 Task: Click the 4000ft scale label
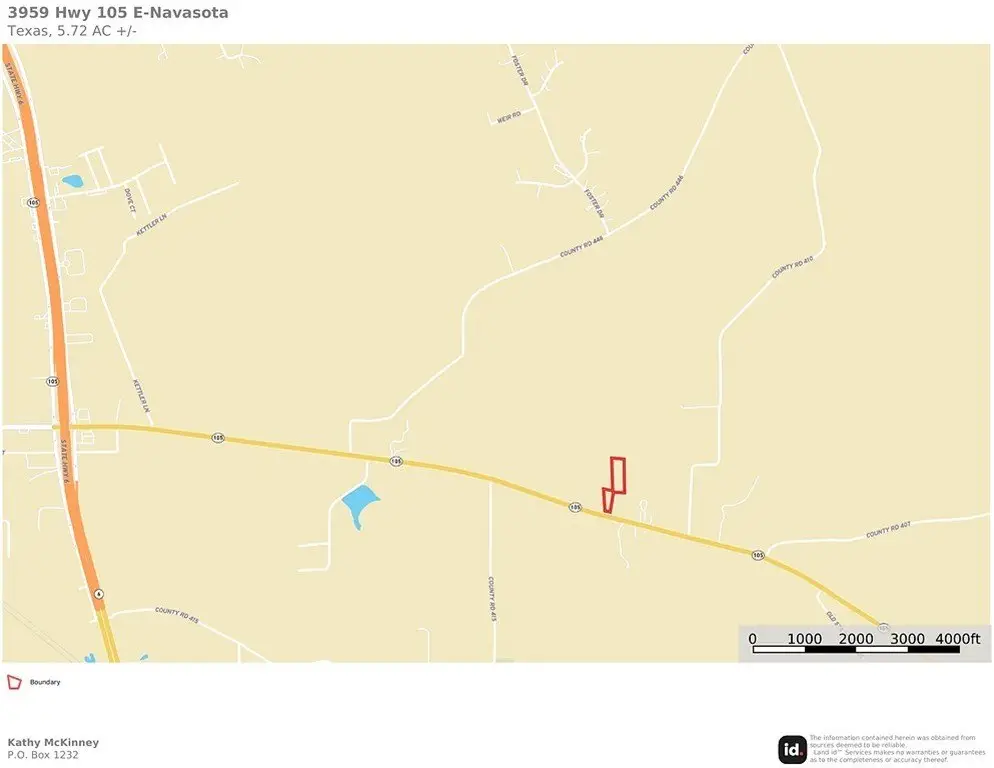click(x=958, y=638)
